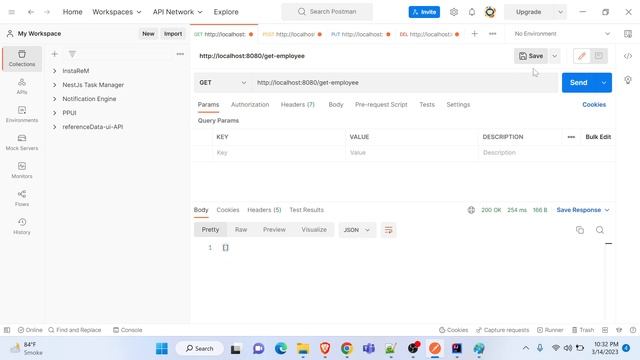Toggle line wrap icon in the response
Screen dimensions: 640x360
pyautogui.click(x=389, y=230)
